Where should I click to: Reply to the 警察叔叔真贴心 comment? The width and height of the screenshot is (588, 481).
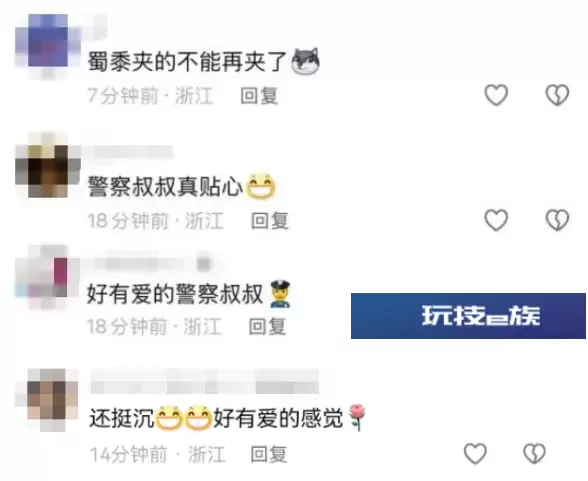pyautogui.click(x=270, y=220)
